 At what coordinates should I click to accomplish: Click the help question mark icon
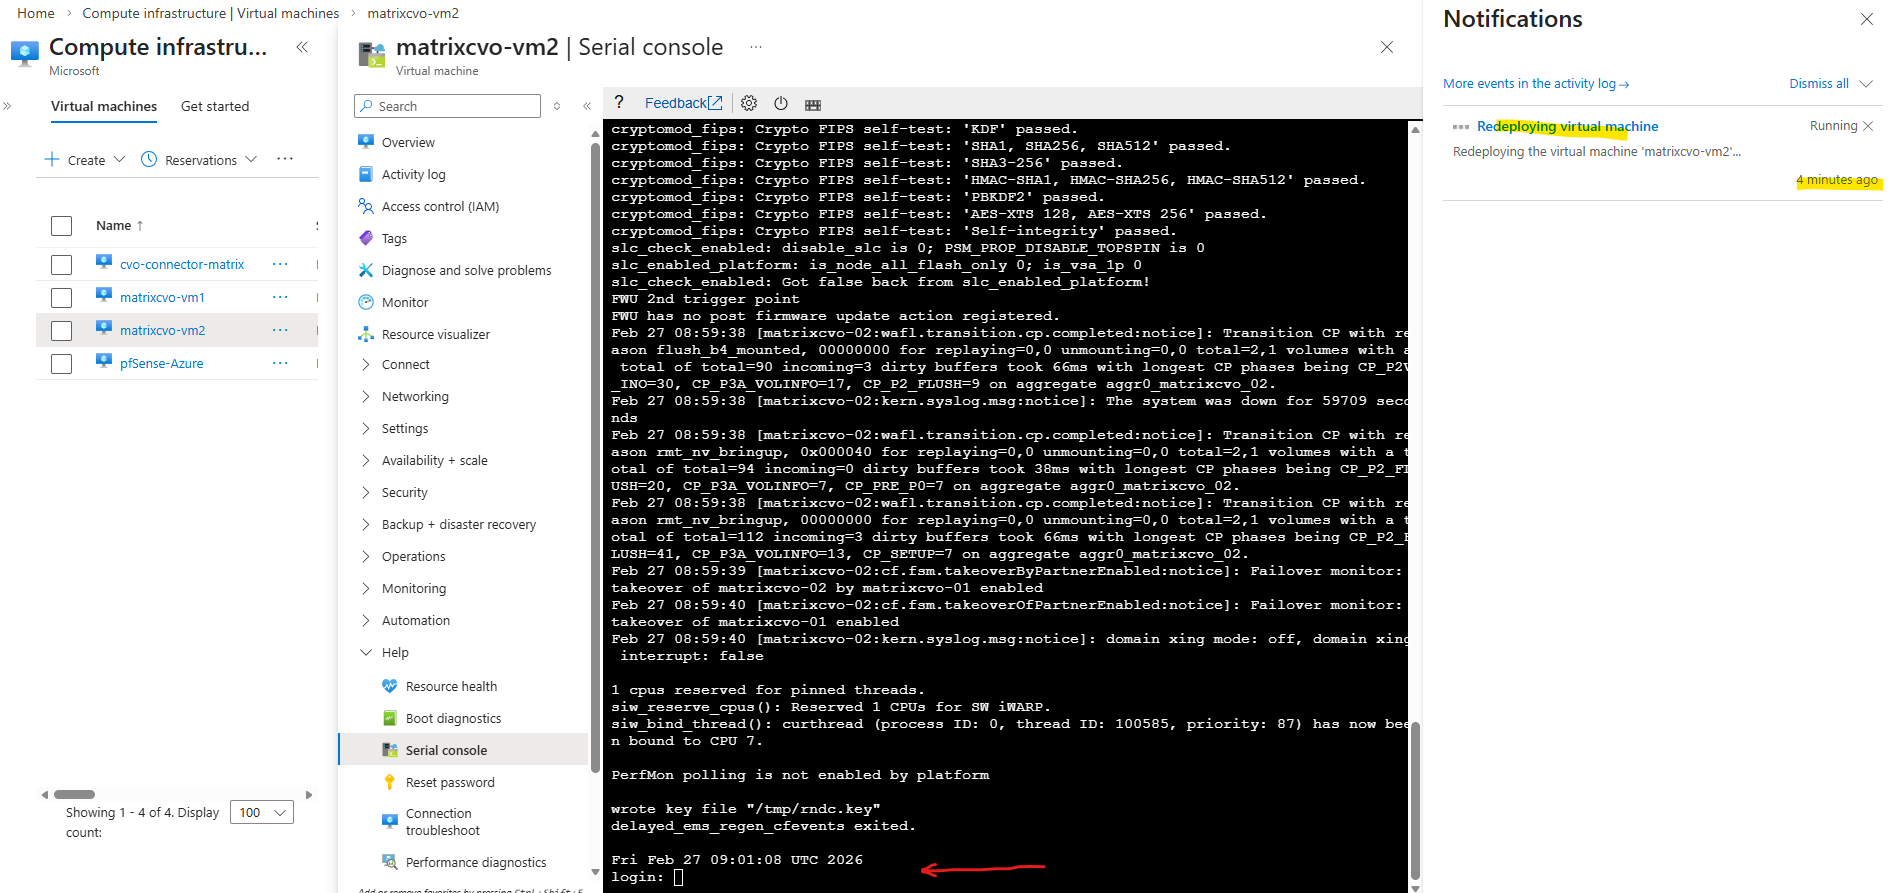(x=619, y=102)
